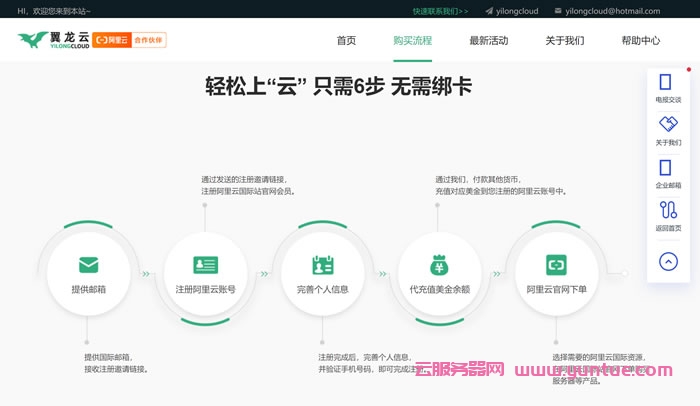Image resolution: width=700 pixels, height=406 pixels.
Task: Click the text 注册完成后, 完善个人信息
Action: [x=365, y=357]
